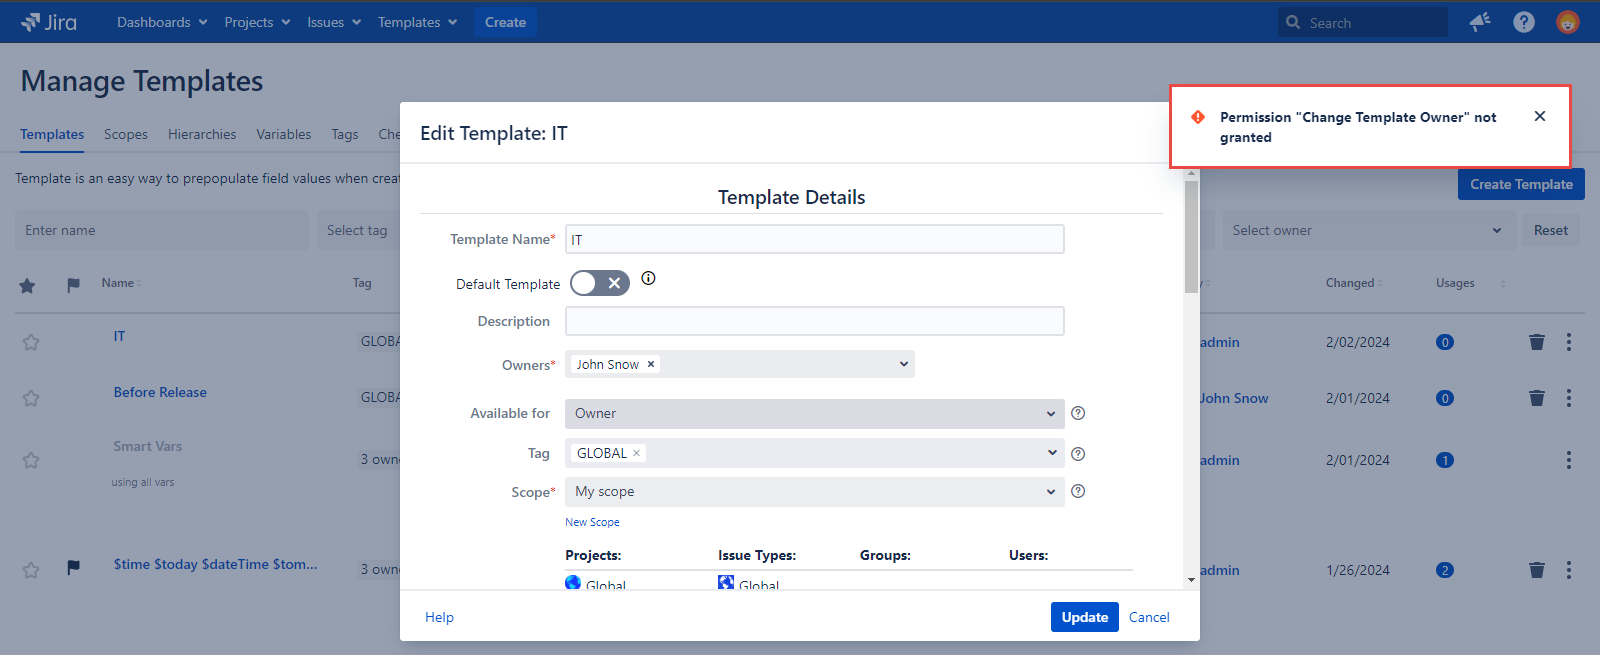Toggle the Default Template switch
The height and width of the screenshot is (655, 1600).
[x=600, y=283]
